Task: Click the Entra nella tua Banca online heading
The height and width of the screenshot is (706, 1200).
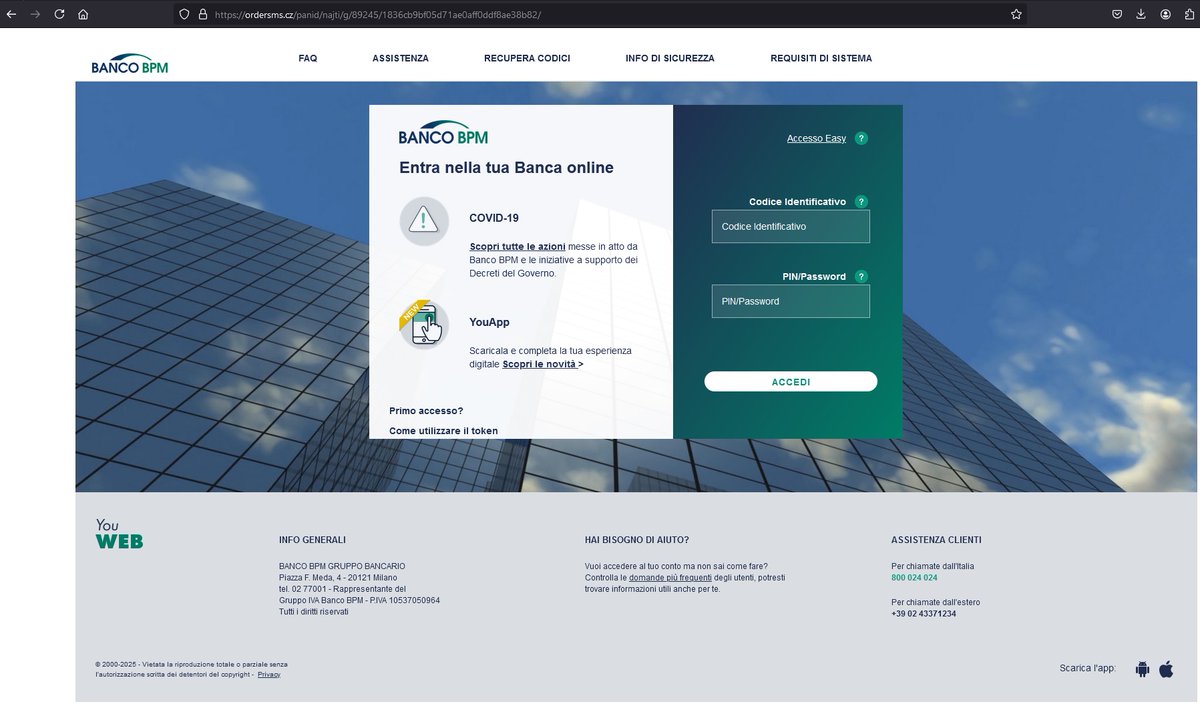Action: (506, 168)
